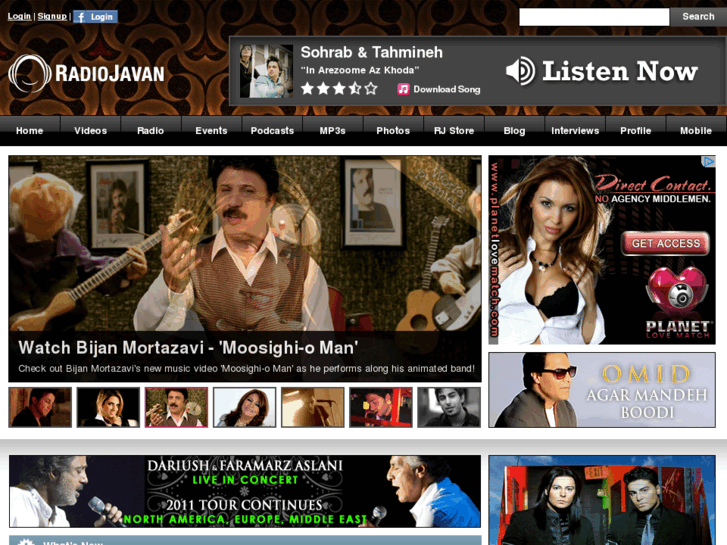
Task: Click the Watch Bijan Mortazavi headline
Action: click(188, 347)
